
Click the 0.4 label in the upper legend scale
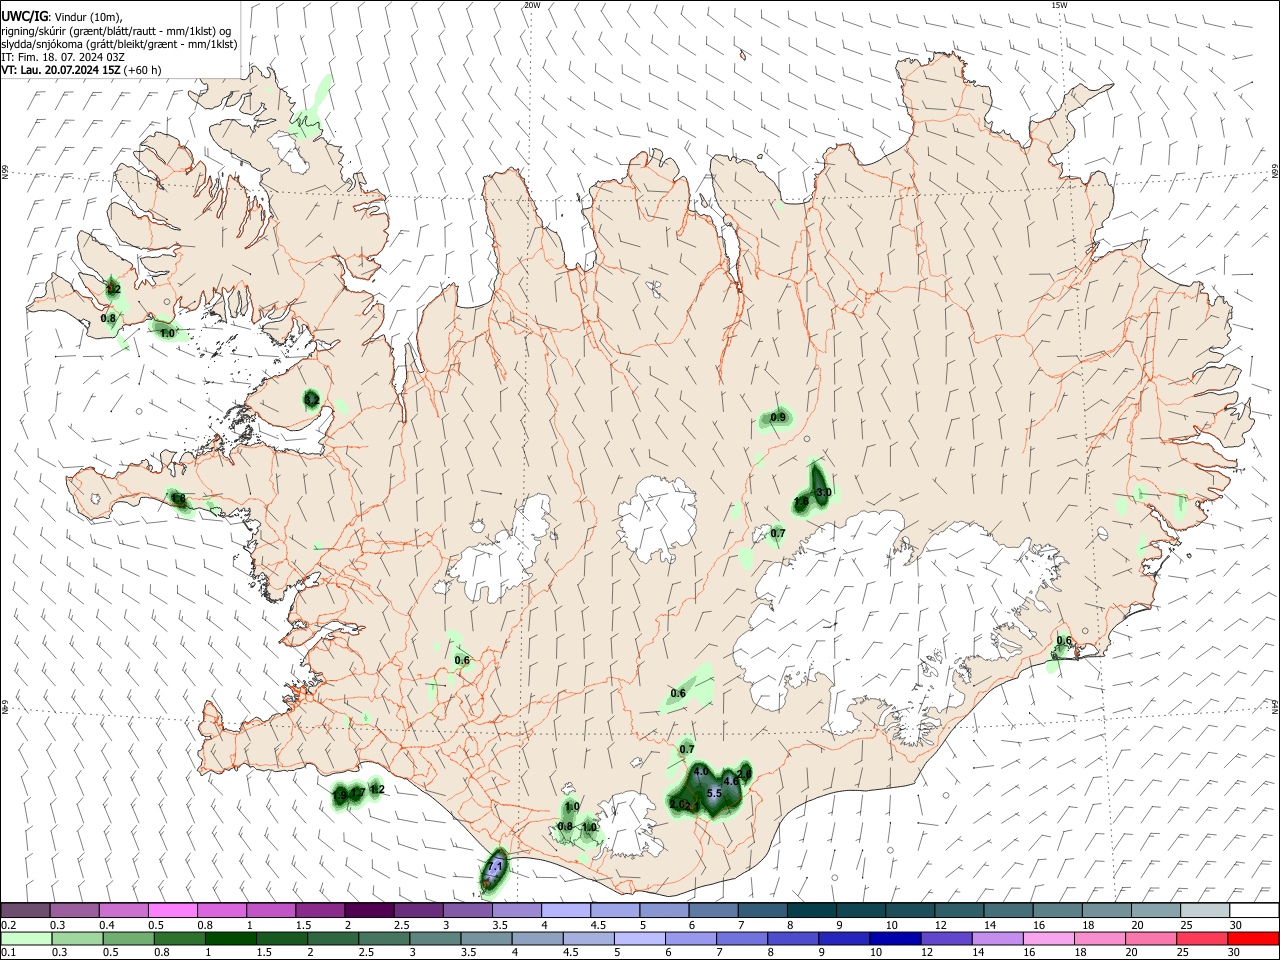pyautogui.click(x=107, y=925)
